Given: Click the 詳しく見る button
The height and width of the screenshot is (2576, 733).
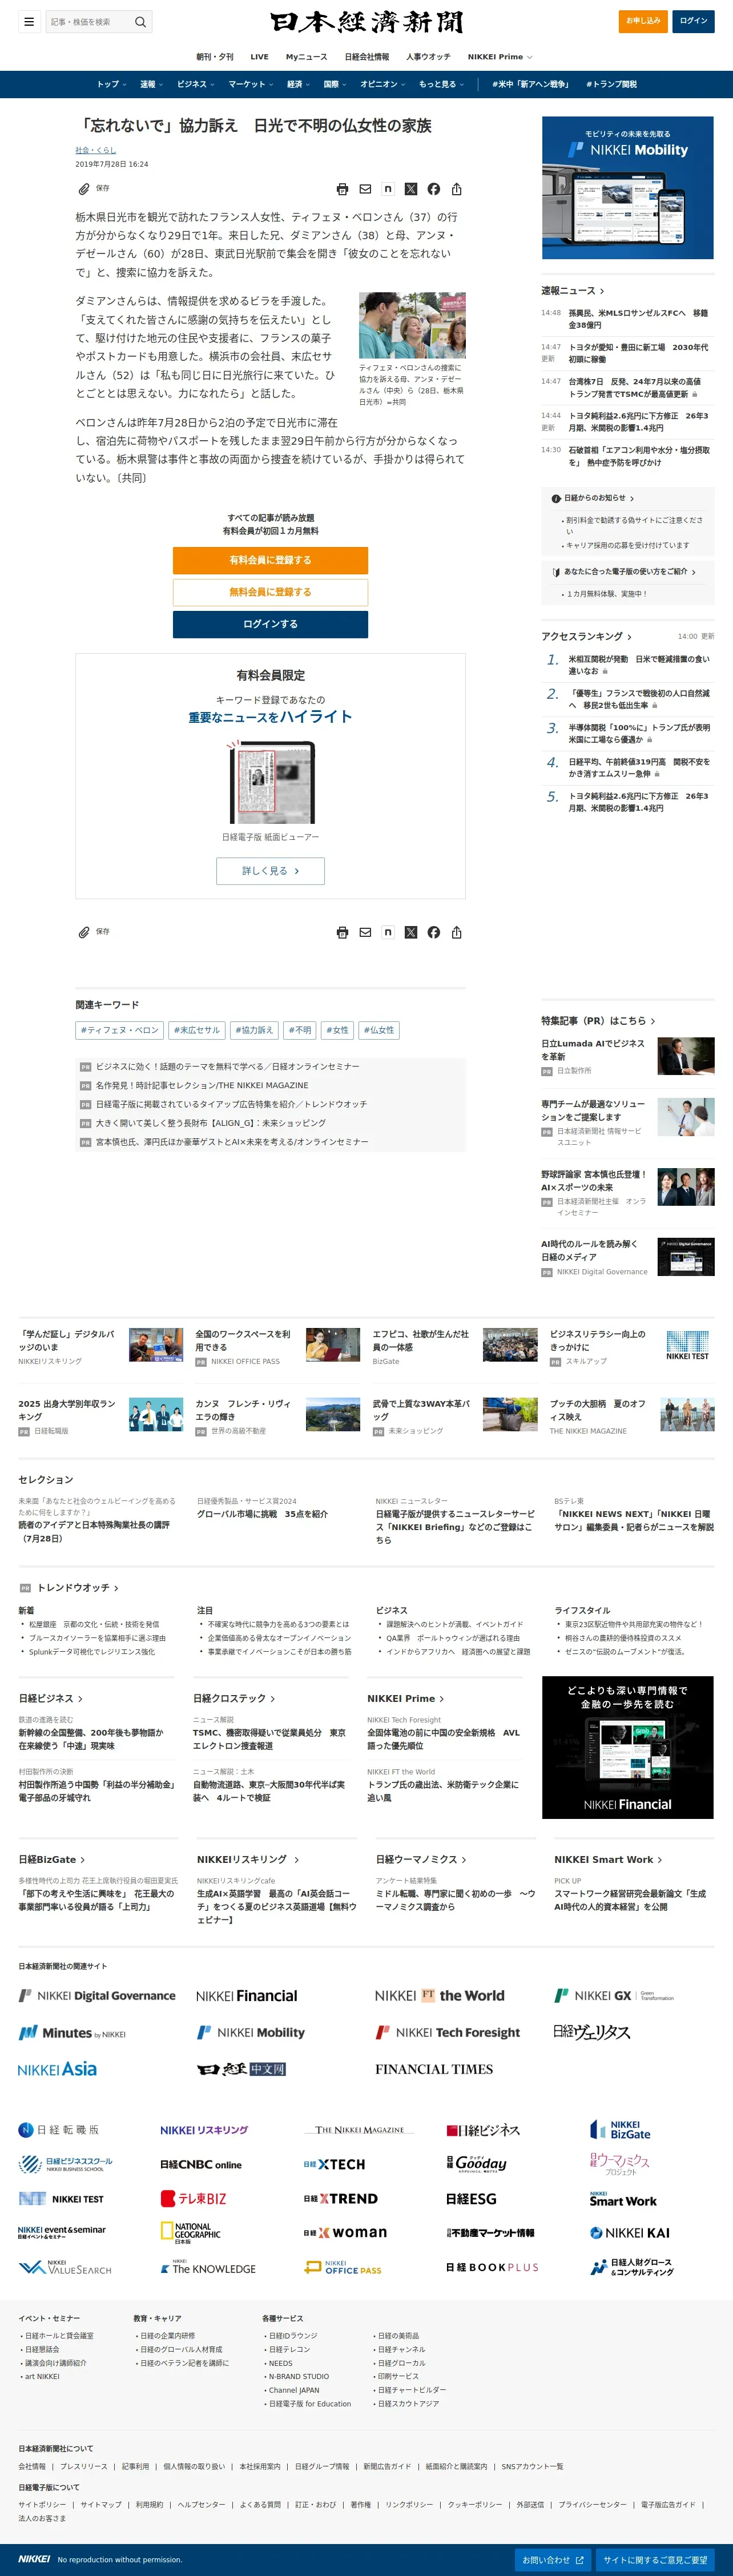Looking at the screenshot, I should click(x=270, y=871).
